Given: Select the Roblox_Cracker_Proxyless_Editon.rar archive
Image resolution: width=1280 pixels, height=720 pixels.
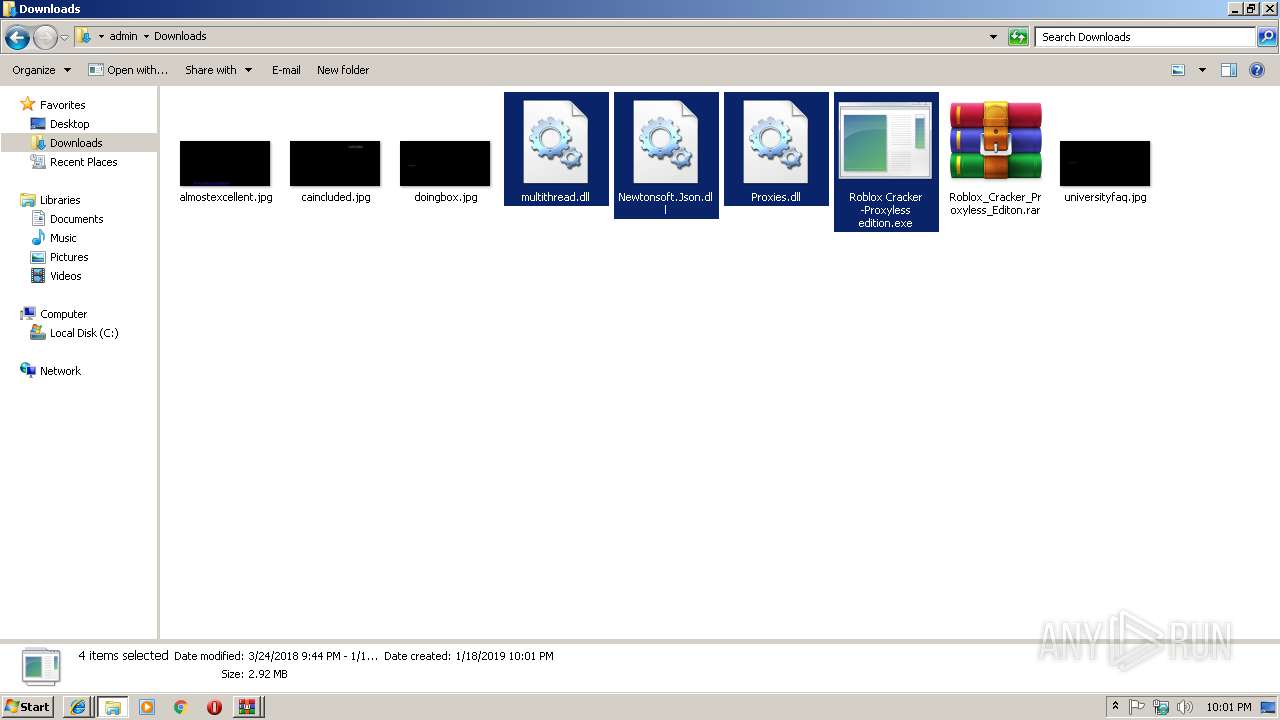Looking at the screenshot, I should click(996, 160).
